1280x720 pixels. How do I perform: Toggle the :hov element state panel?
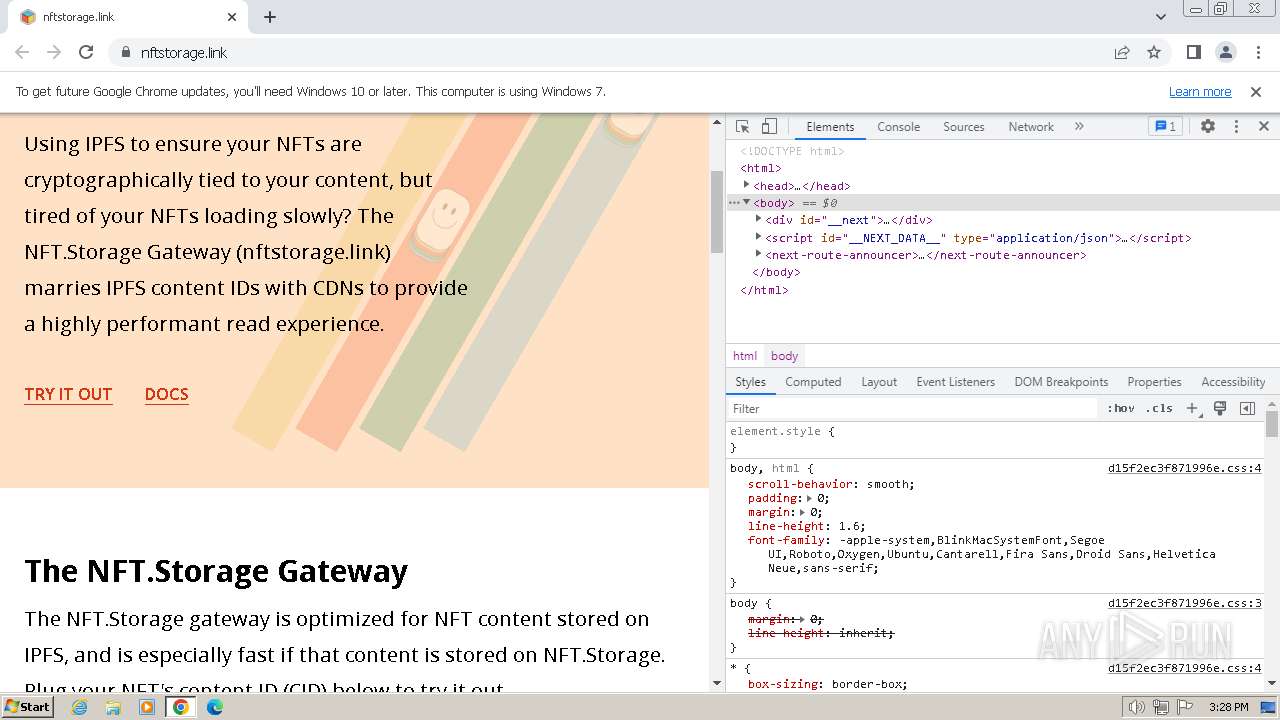click(1121, 408)
